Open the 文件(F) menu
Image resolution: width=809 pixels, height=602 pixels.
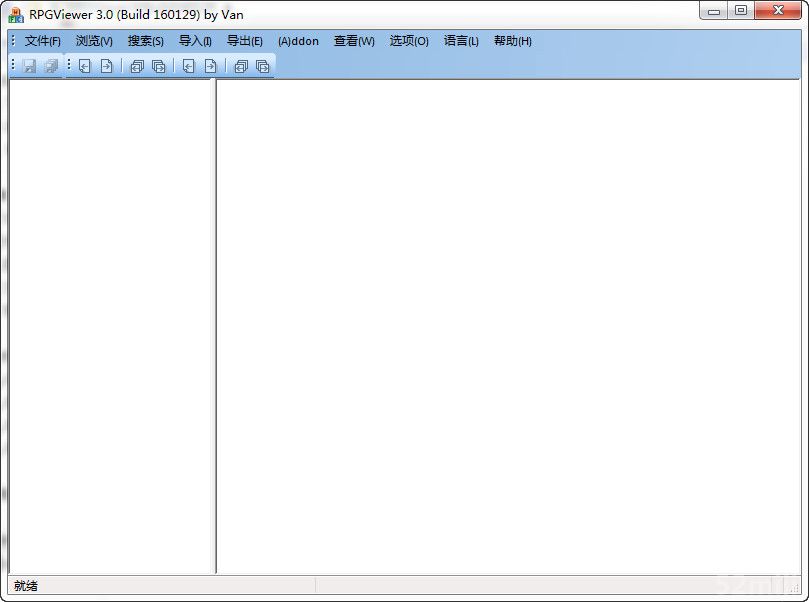pos(42,41)
